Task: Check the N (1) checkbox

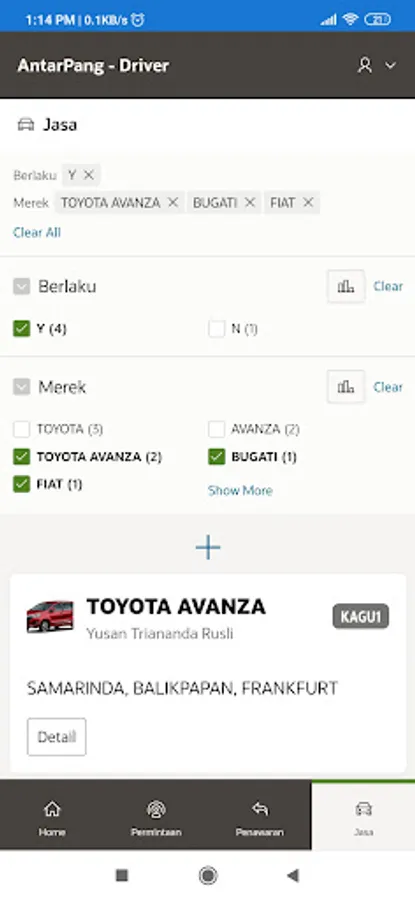Action: 216,329
